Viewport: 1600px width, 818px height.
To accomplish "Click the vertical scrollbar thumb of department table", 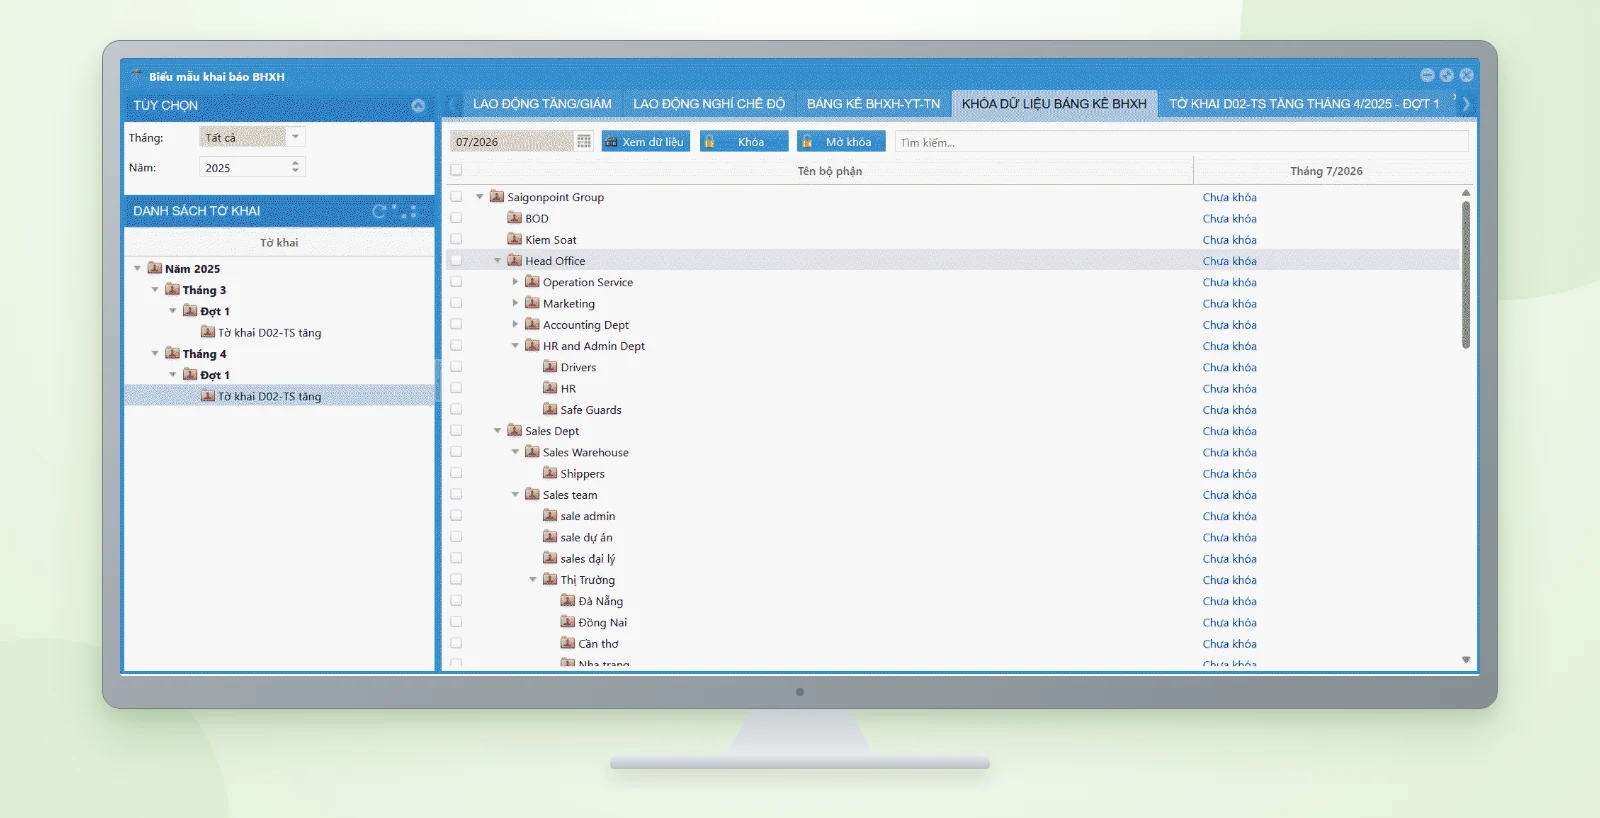I will (x=1466, y=274).
